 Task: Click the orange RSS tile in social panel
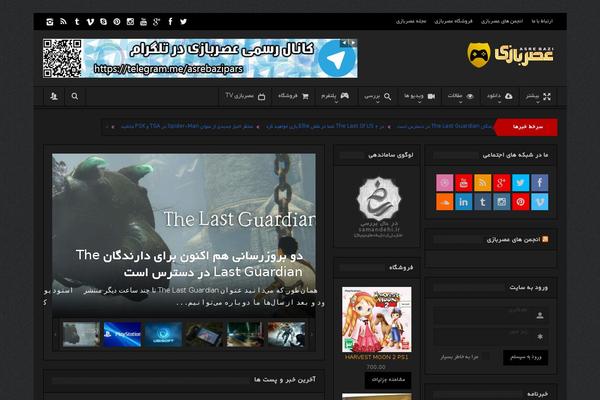point(483,183)
